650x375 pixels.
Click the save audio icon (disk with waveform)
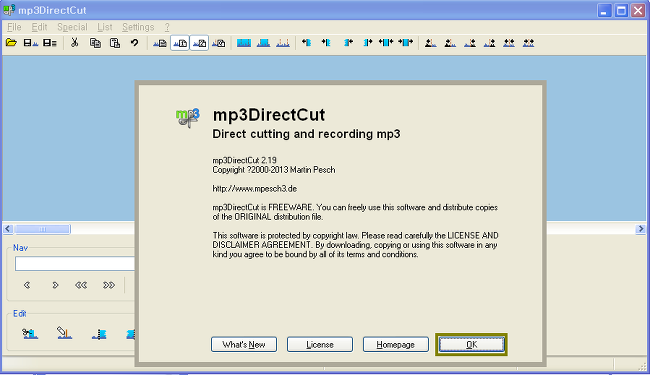coord(30,43)
